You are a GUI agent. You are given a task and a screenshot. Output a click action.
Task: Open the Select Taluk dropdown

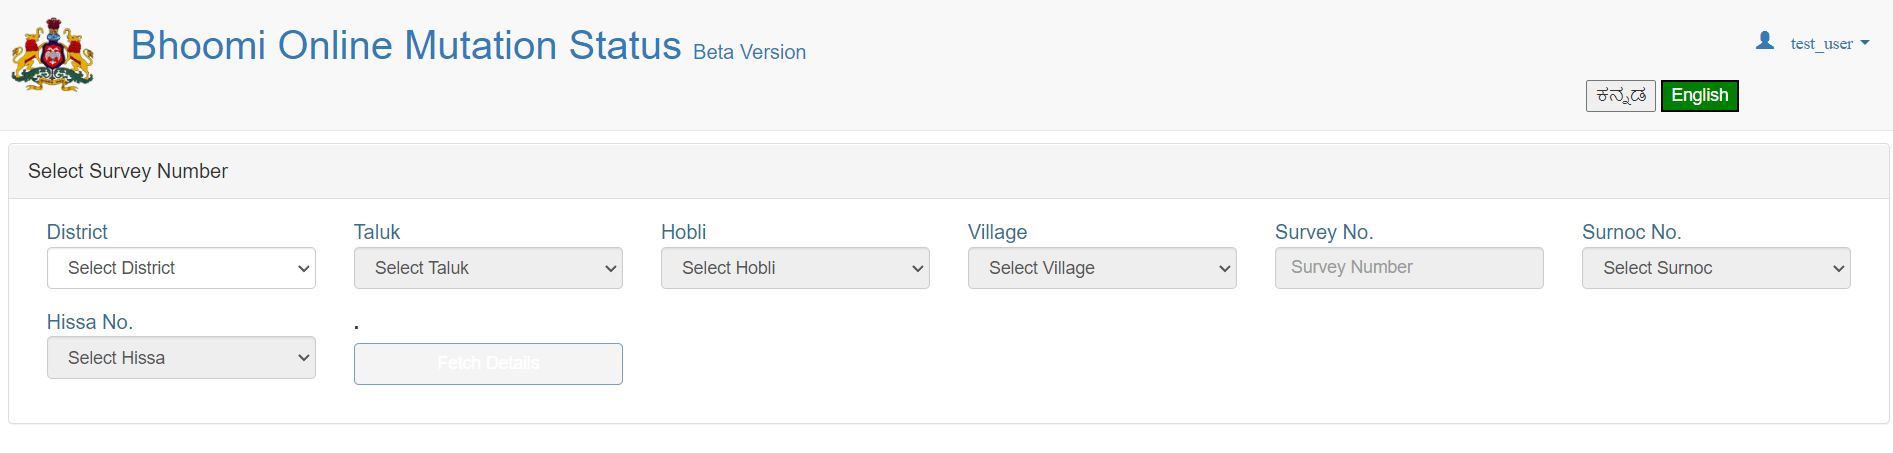(x=488, y=268)
